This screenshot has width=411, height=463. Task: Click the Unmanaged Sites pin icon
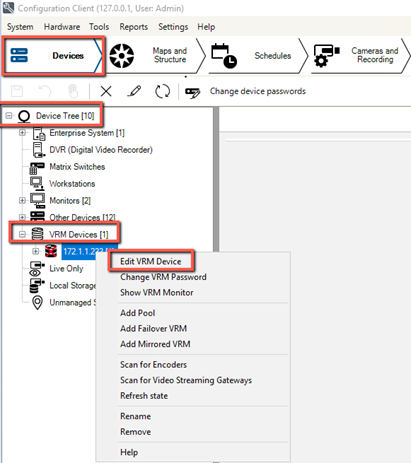pos(37,303)
